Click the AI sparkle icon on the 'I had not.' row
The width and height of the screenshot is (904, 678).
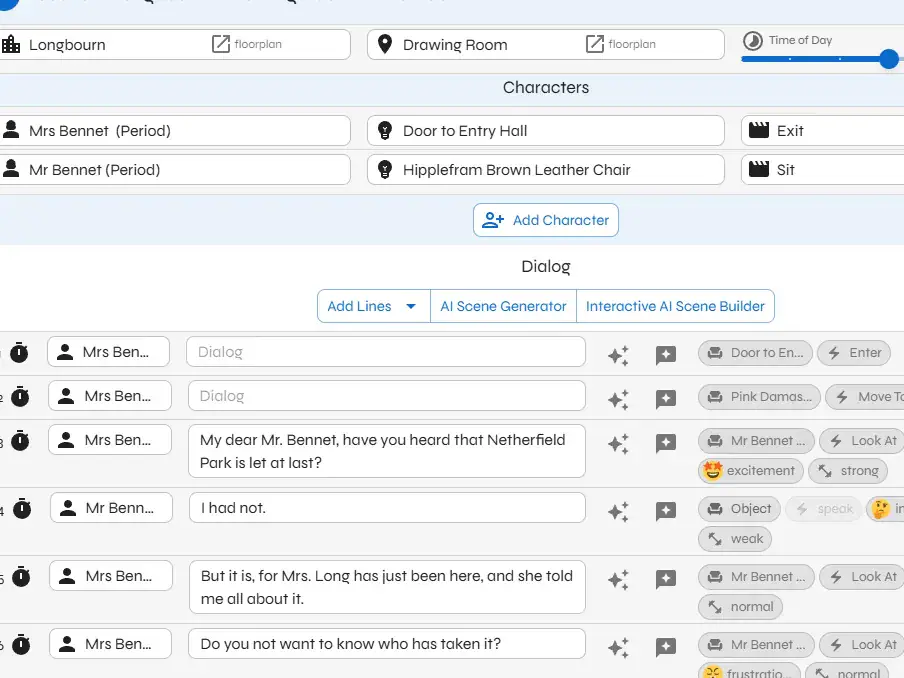(618, 511)
